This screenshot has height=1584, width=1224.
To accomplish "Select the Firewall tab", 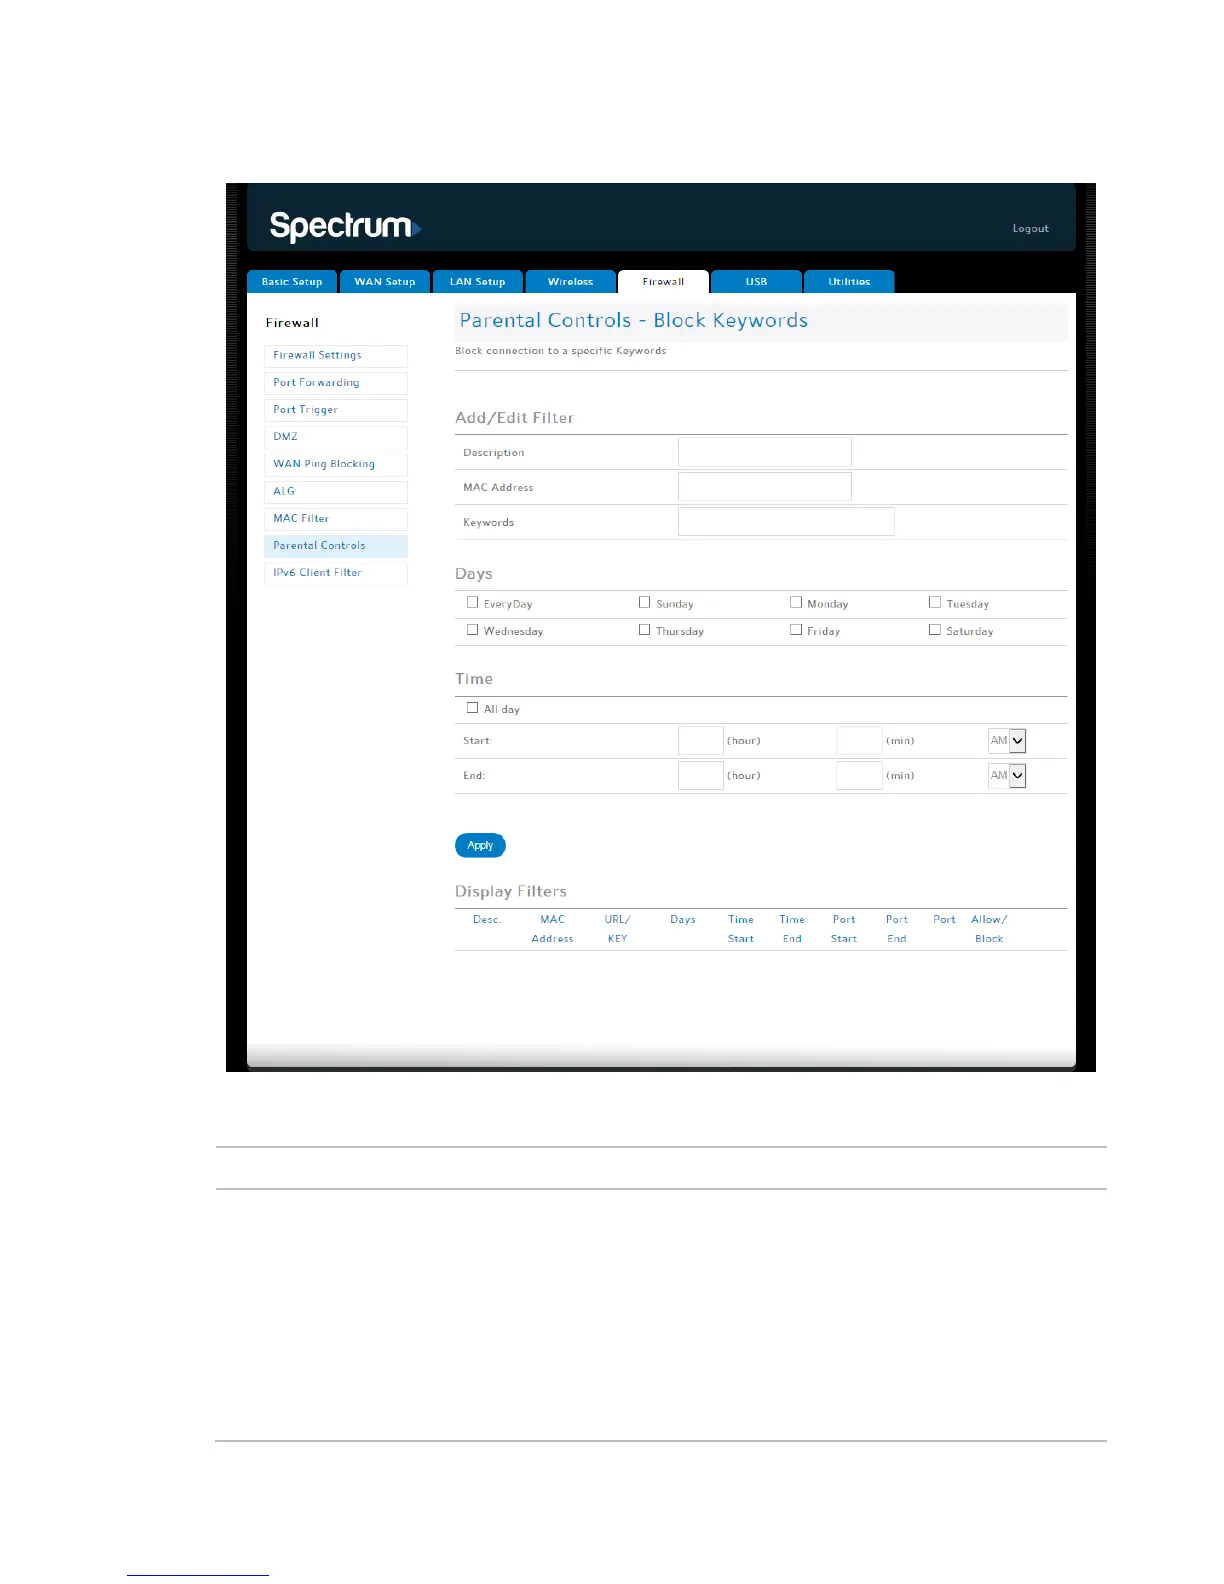I will point(663,282).
